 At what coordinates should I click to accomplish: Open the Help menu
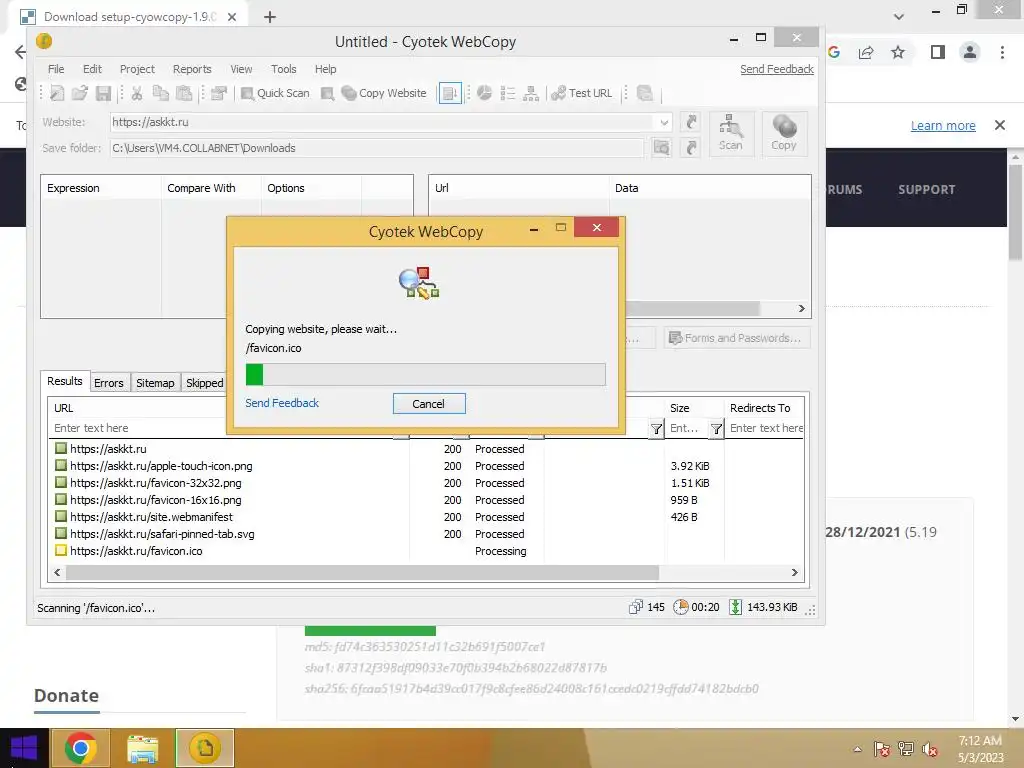[325, 69]
